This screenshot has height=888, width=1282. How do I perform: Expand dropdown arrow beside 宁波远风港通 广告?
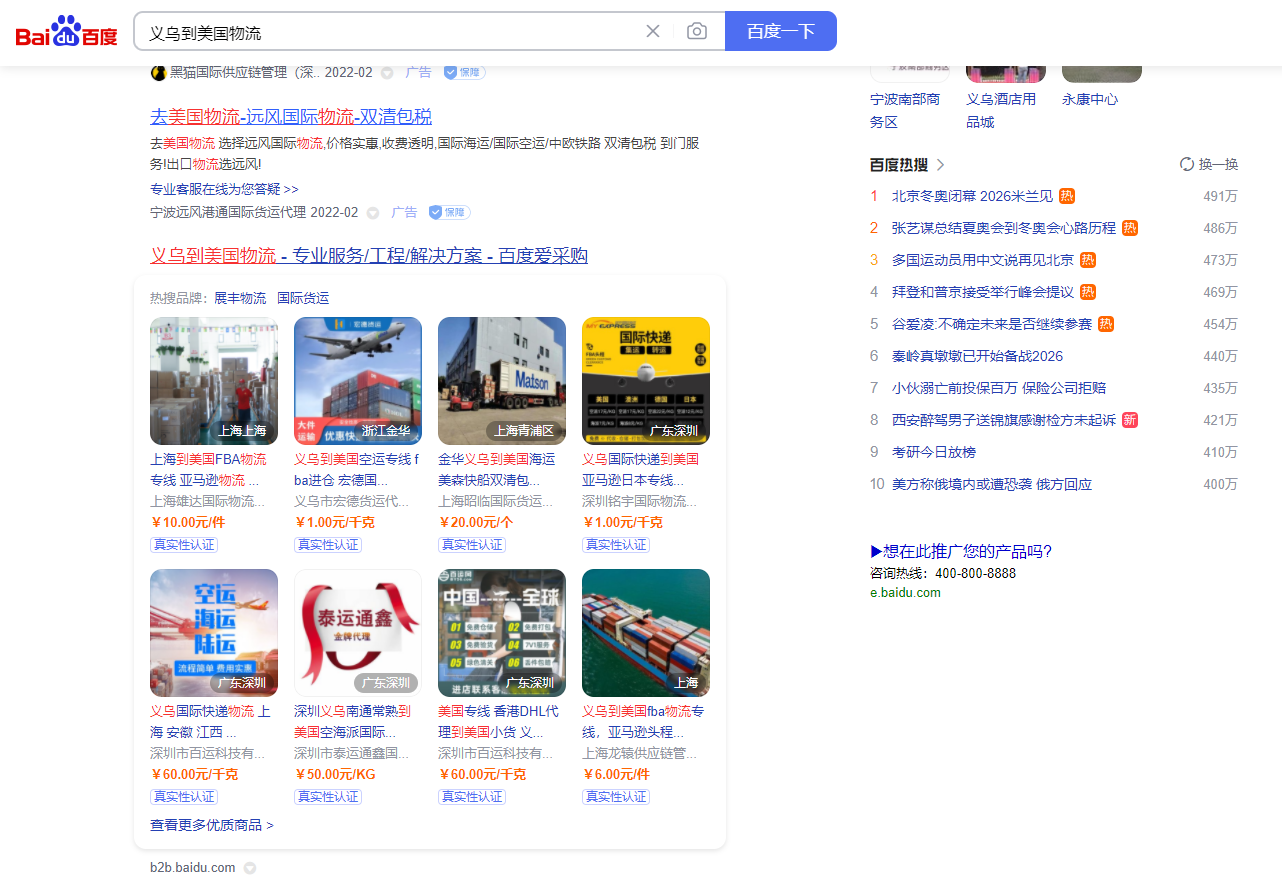[x=373, y=213]
